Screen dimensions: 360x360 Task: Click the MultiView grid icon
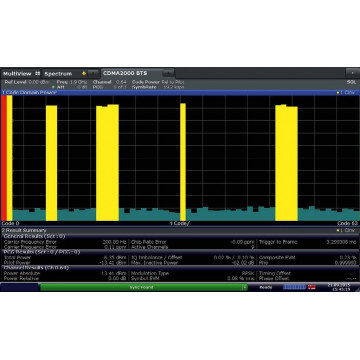[x=37, y=74]
